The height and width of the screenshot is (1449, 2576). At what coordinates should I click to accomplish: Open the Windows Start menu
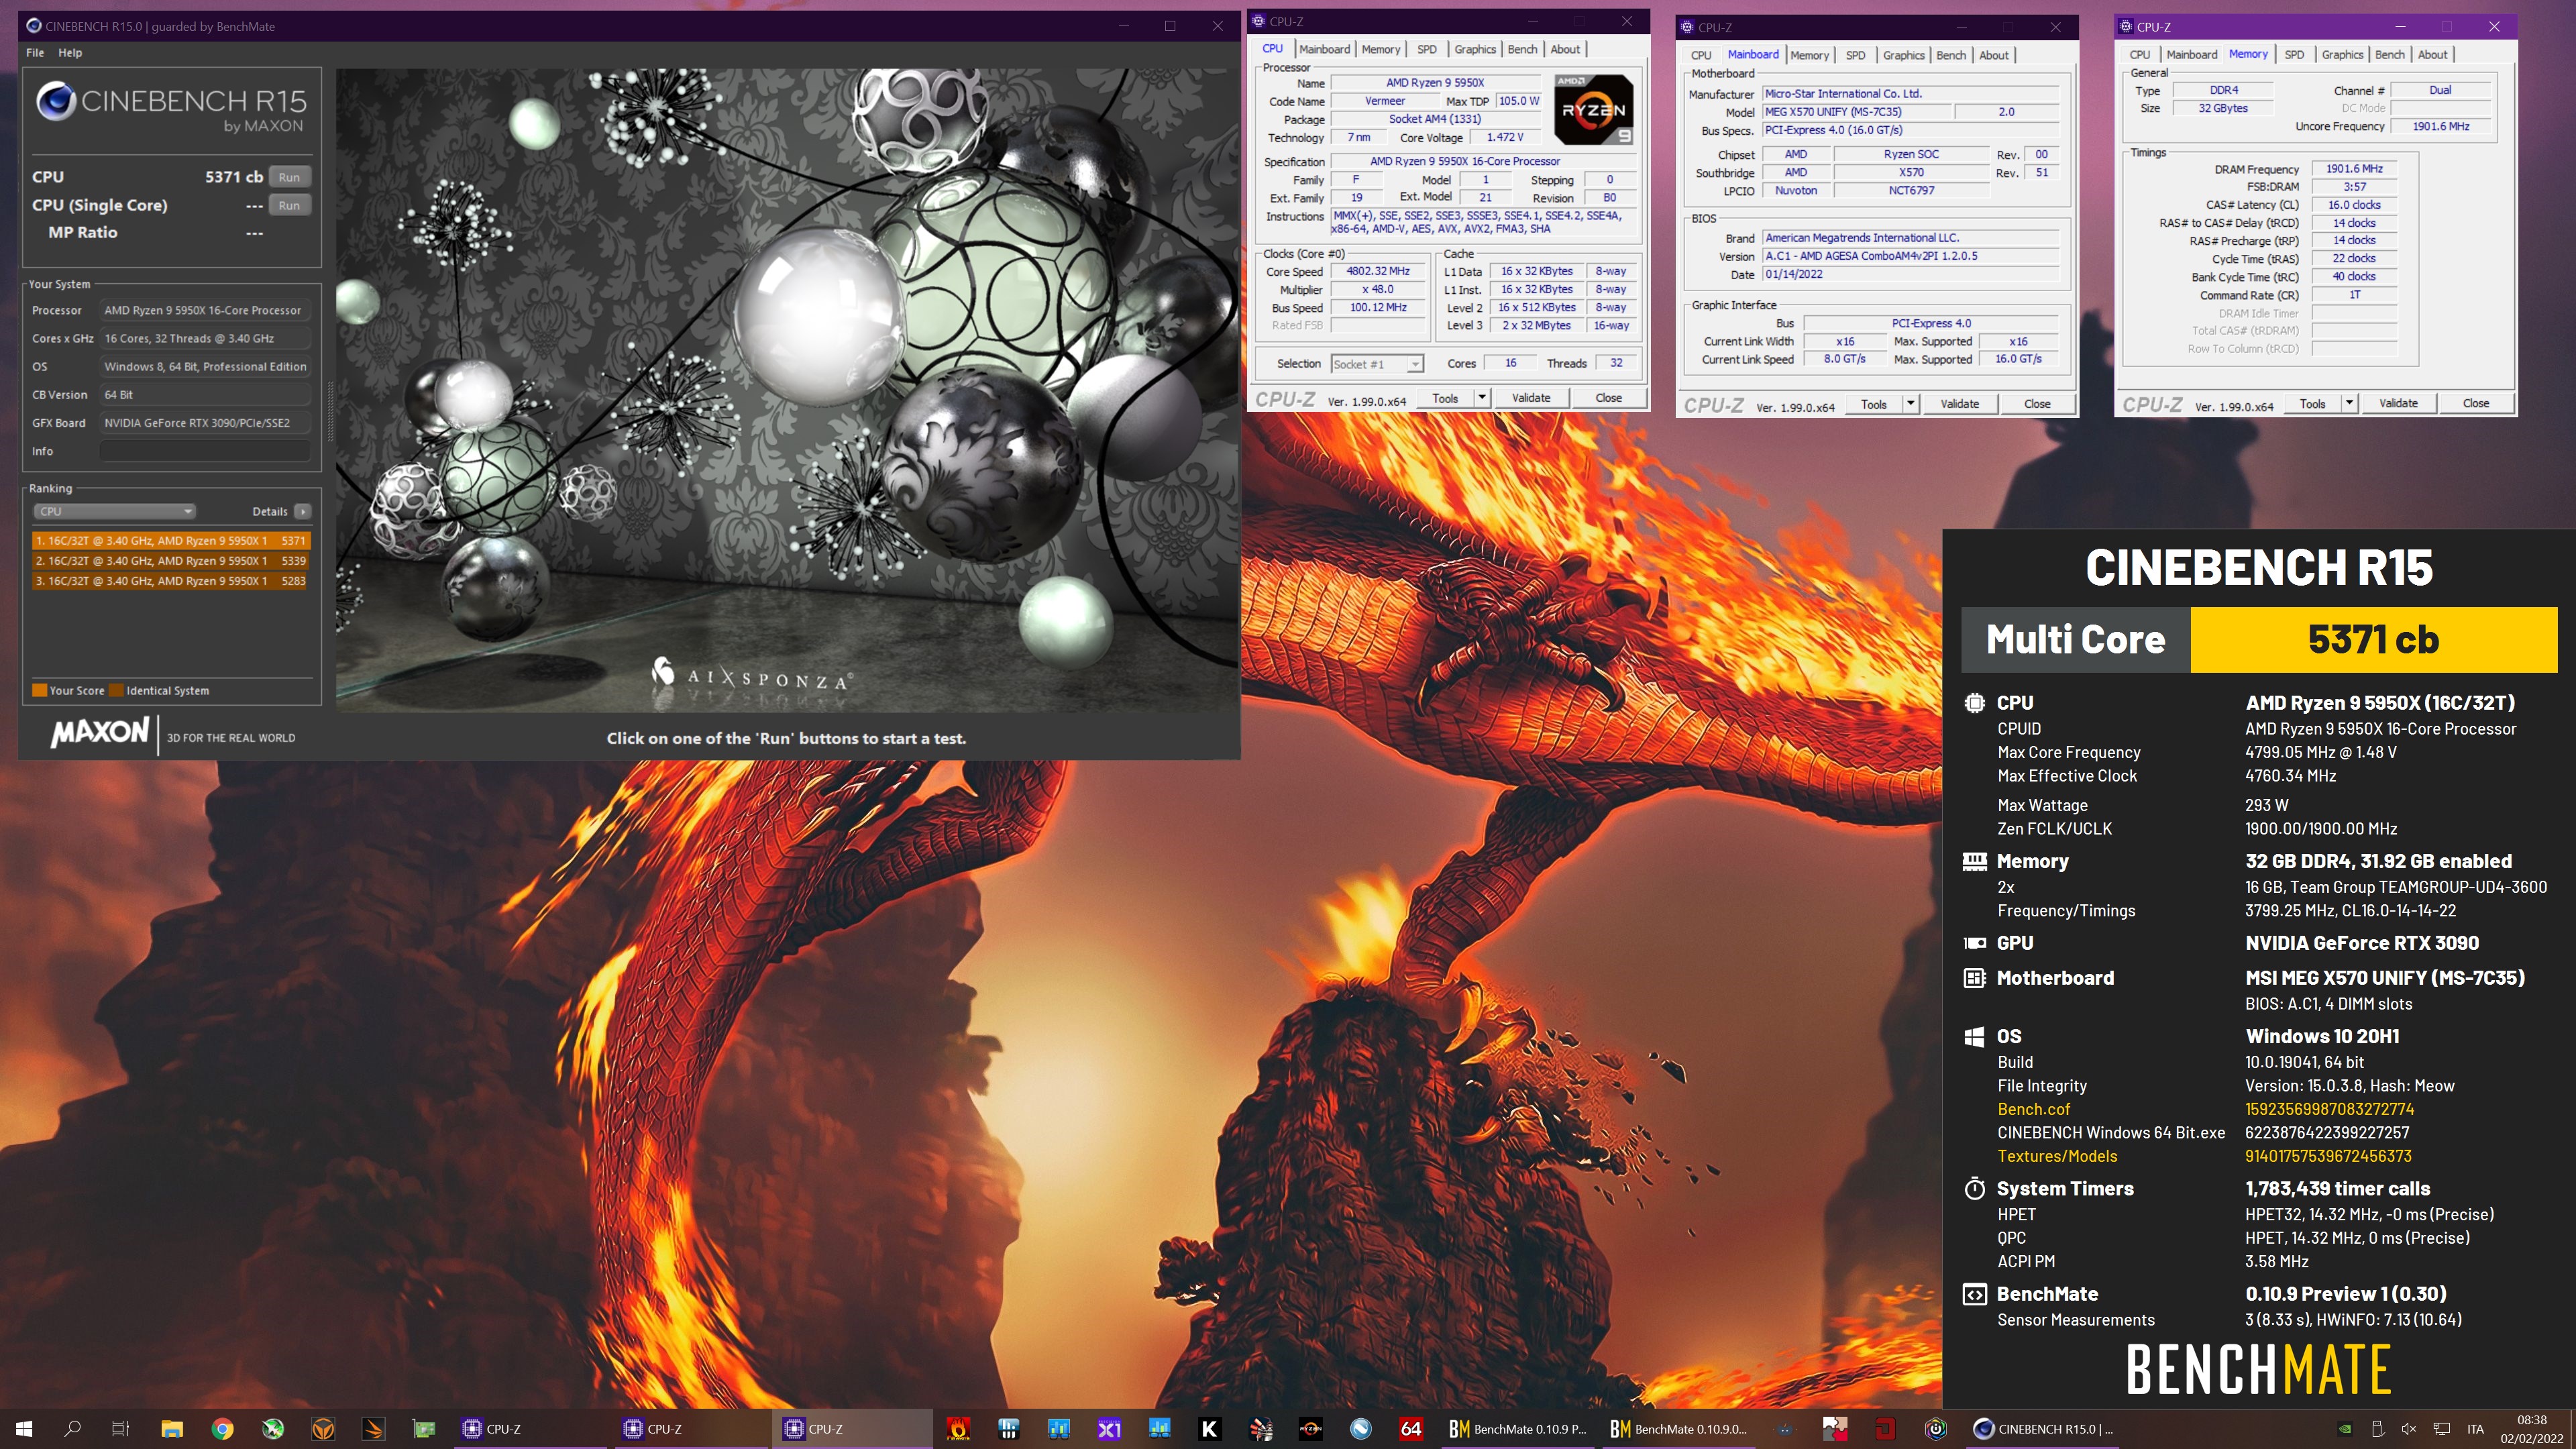tap(24, 1428)
